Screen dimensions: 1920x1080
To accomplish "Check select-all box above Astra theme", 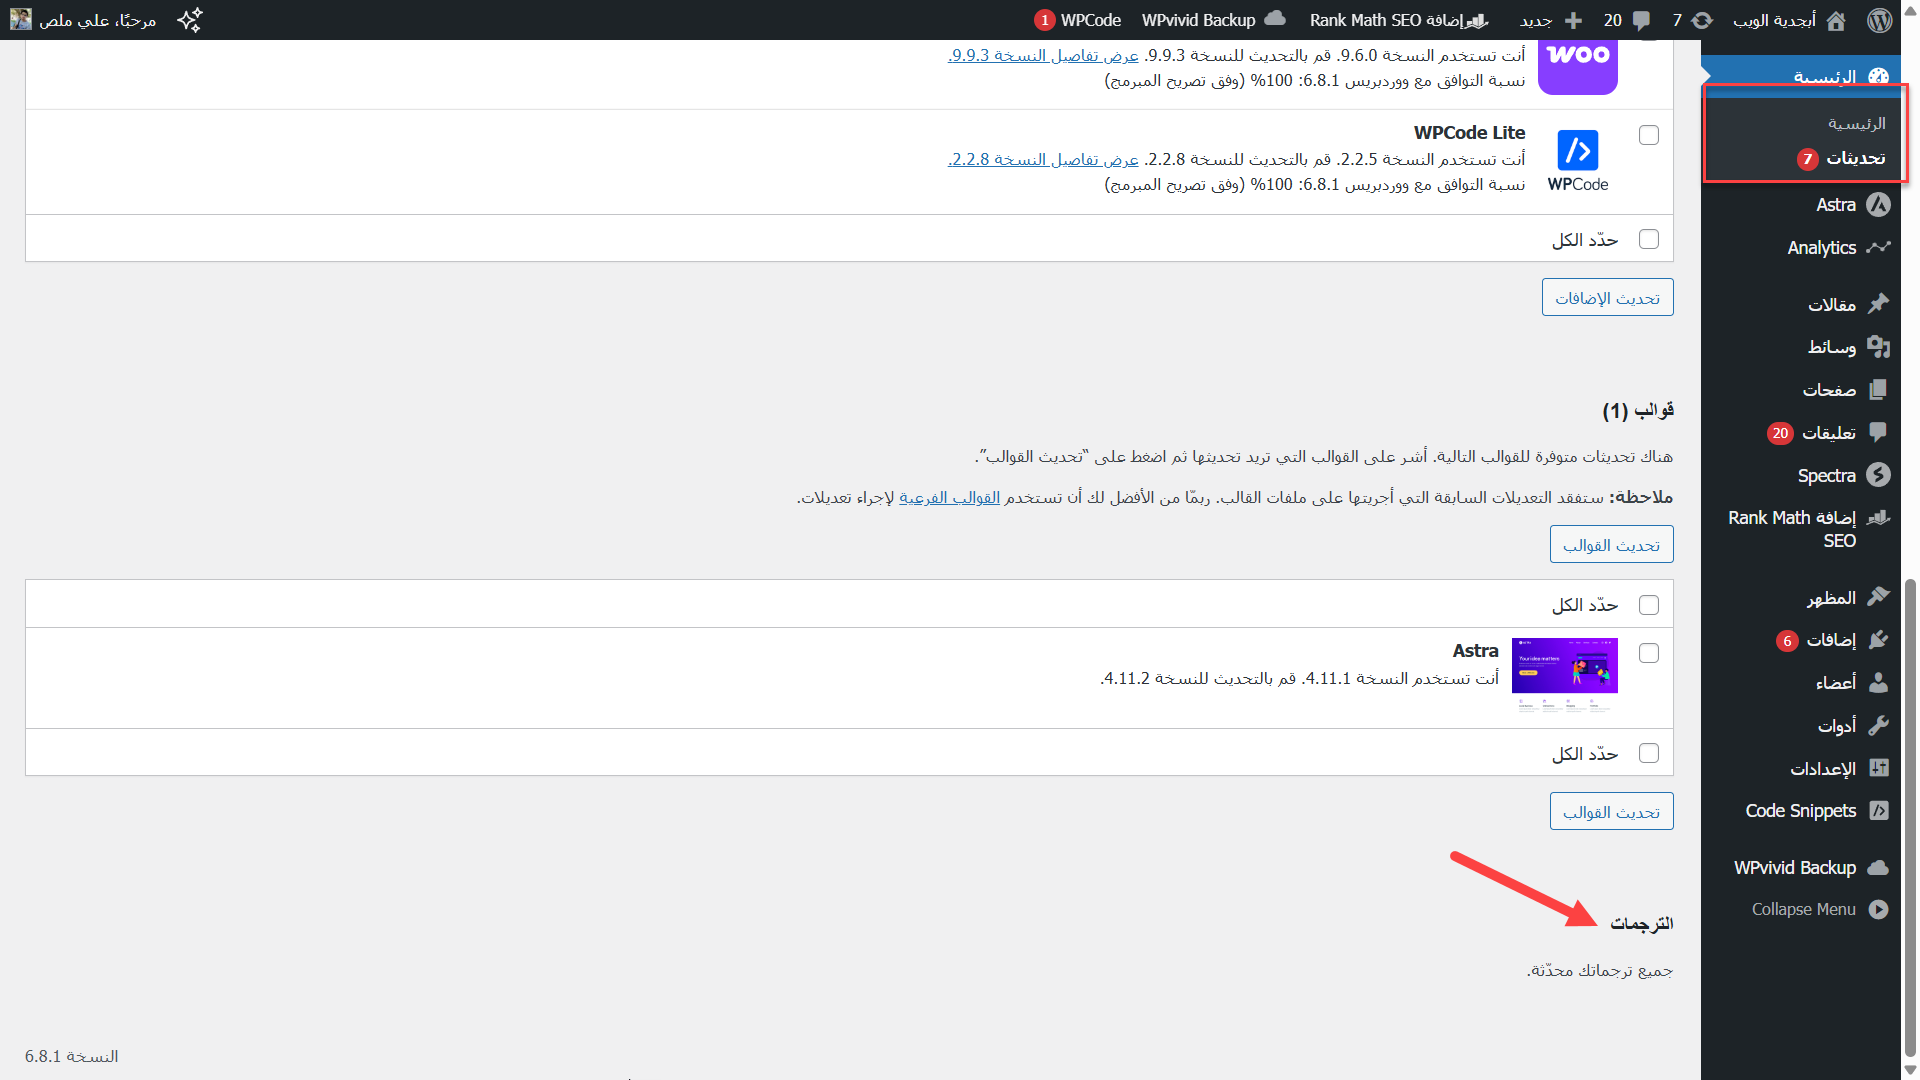I will [1649, 605].
